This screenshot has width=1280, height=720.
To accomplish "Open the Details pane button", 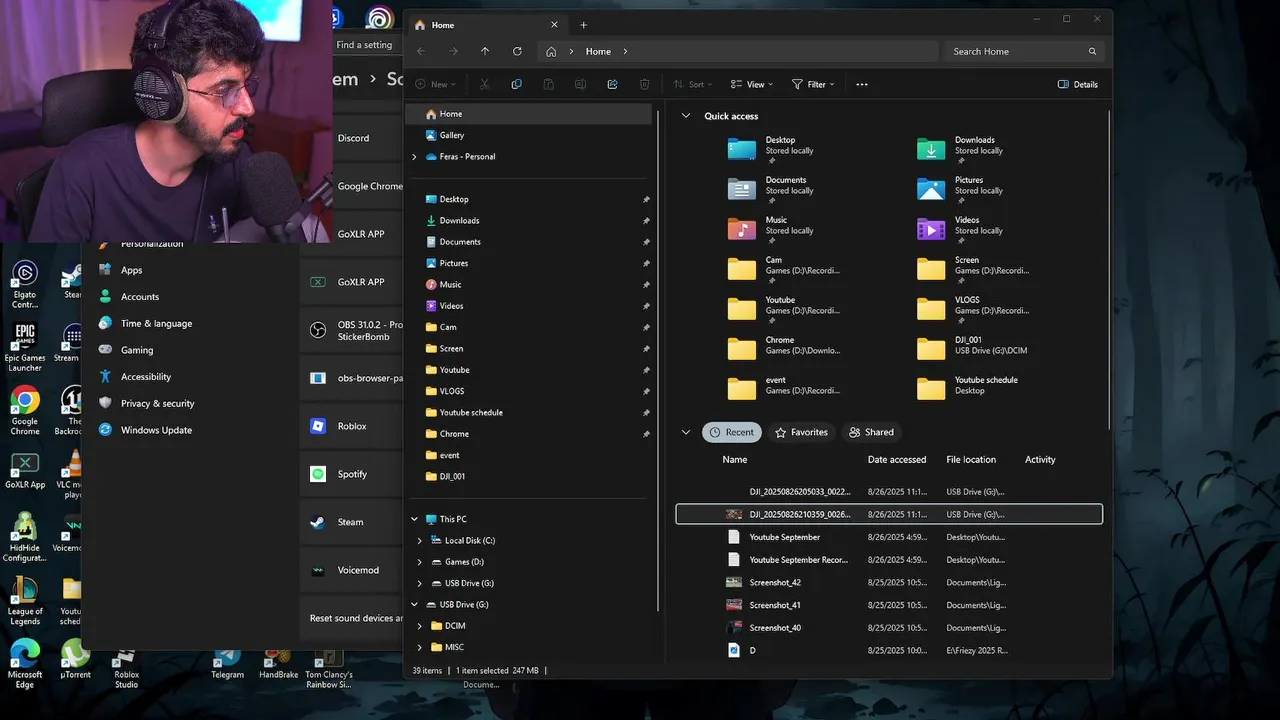I will (1077, 84).
